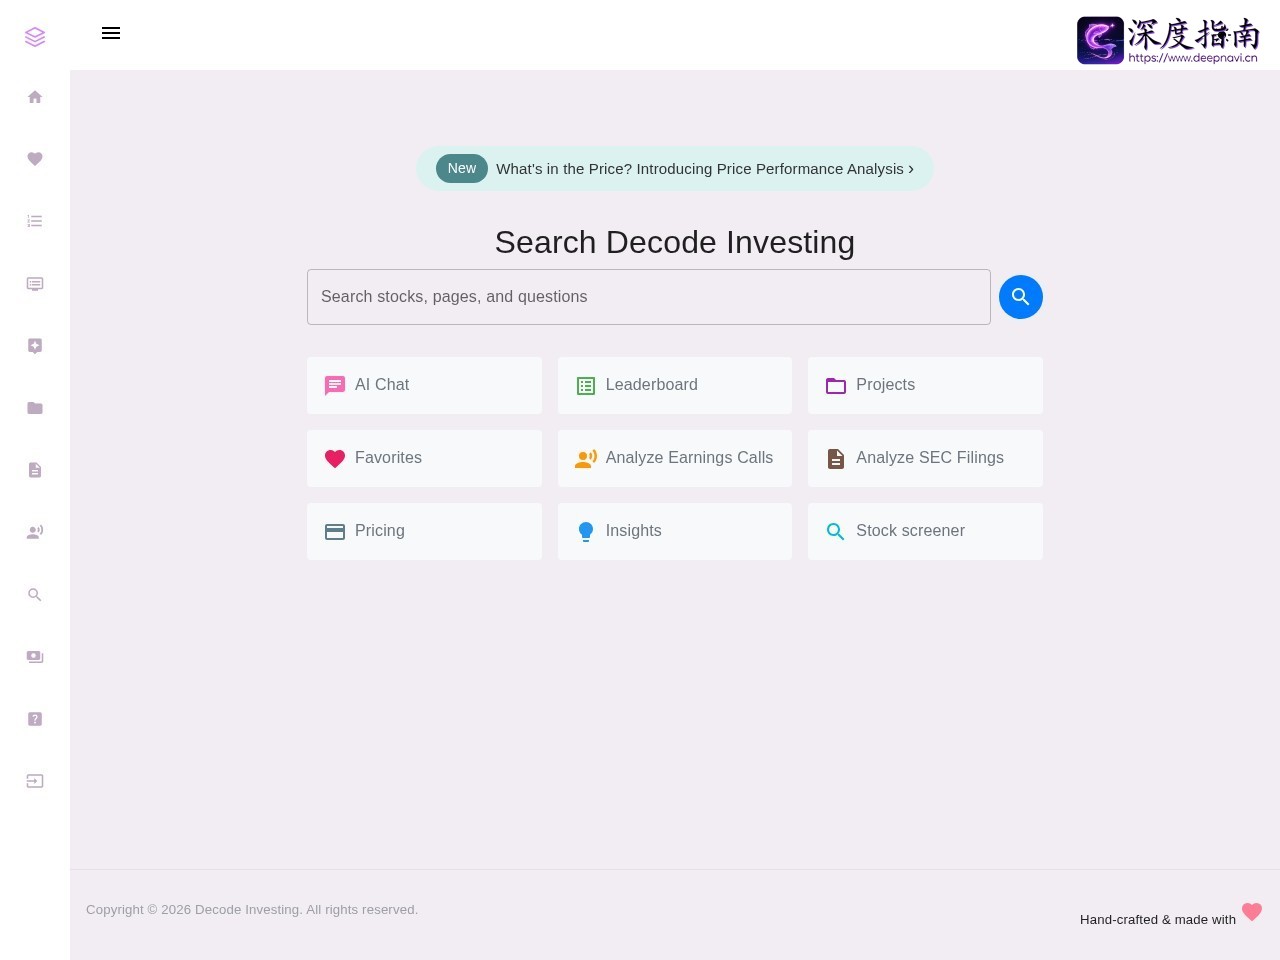Screen dimensions: 1280x960
Task: Open the Stock screener label link
Action: pyautogui.click(x=910, y=531)
